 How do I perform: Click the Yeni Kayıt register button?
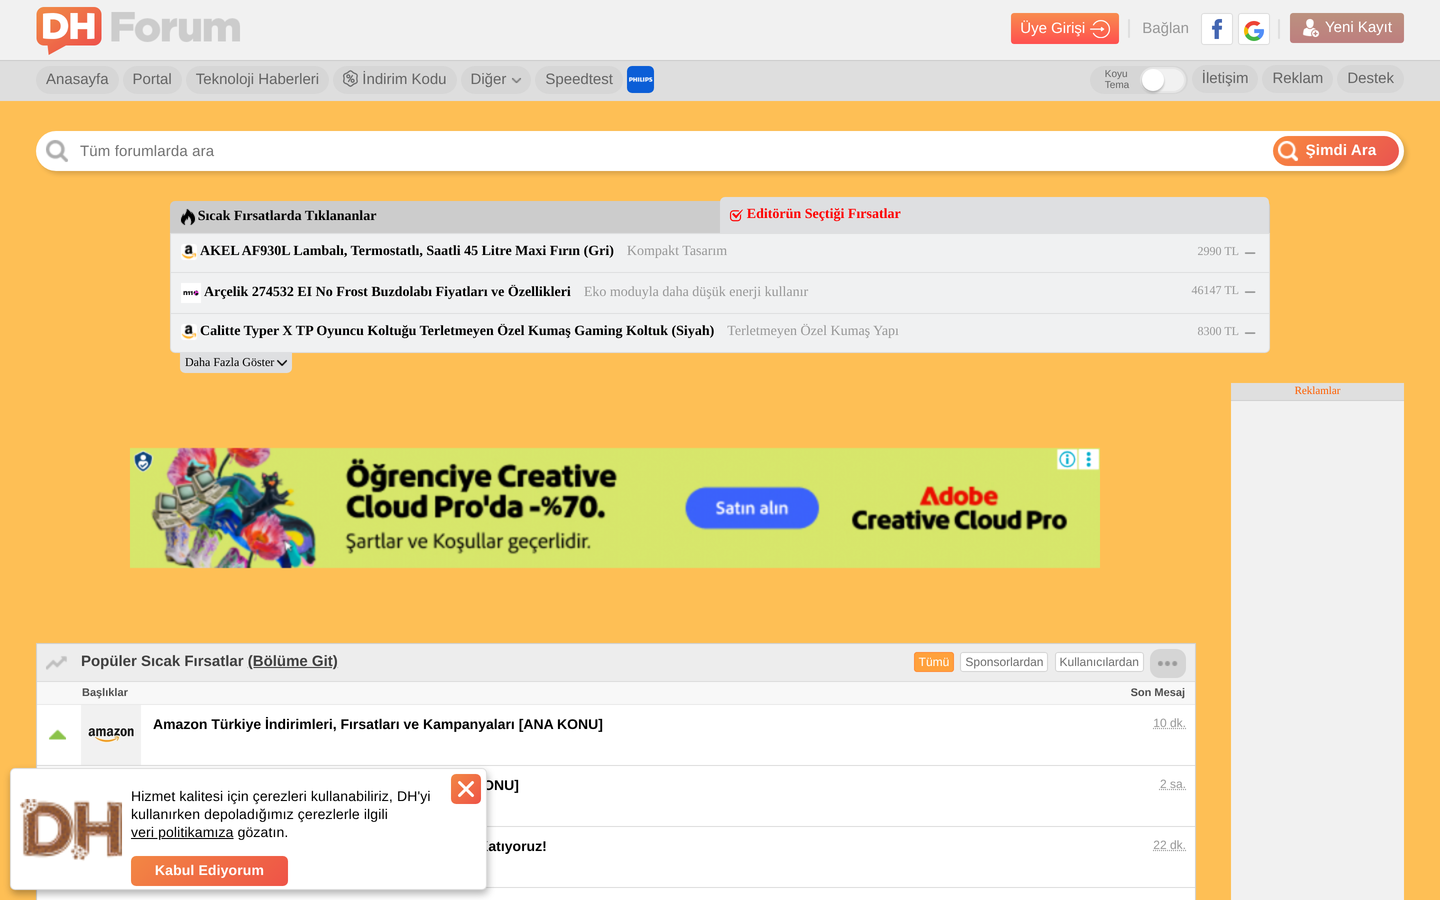[1347, 28]
